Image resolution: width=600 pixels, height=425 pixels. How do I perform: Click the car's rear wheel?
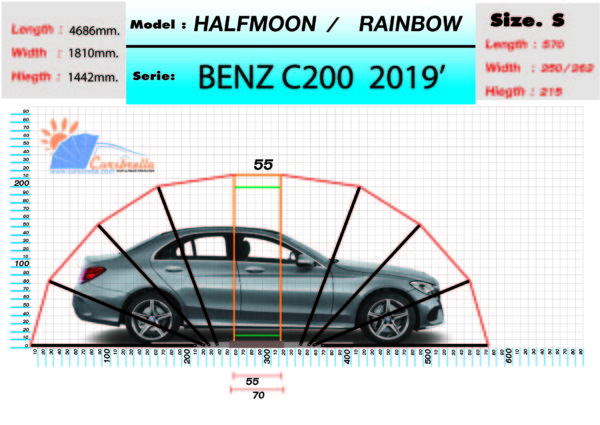click(x=153, y=318)
